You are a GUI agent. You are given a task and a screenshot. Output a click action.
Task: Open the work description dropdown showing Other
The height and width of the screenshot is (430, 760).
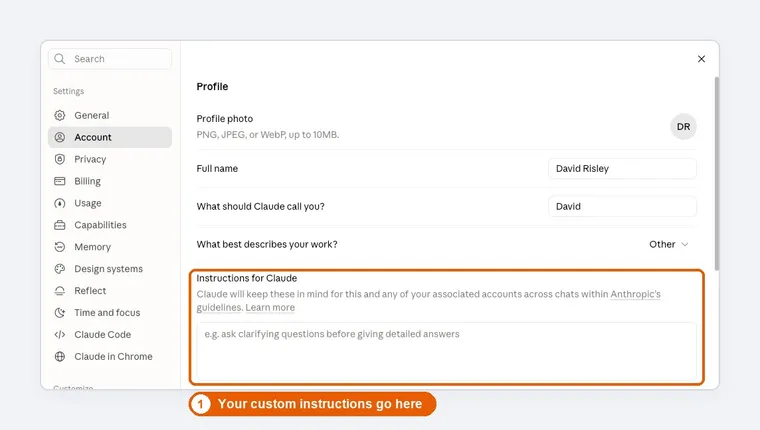pyautogui.click(x=669, y=244)
